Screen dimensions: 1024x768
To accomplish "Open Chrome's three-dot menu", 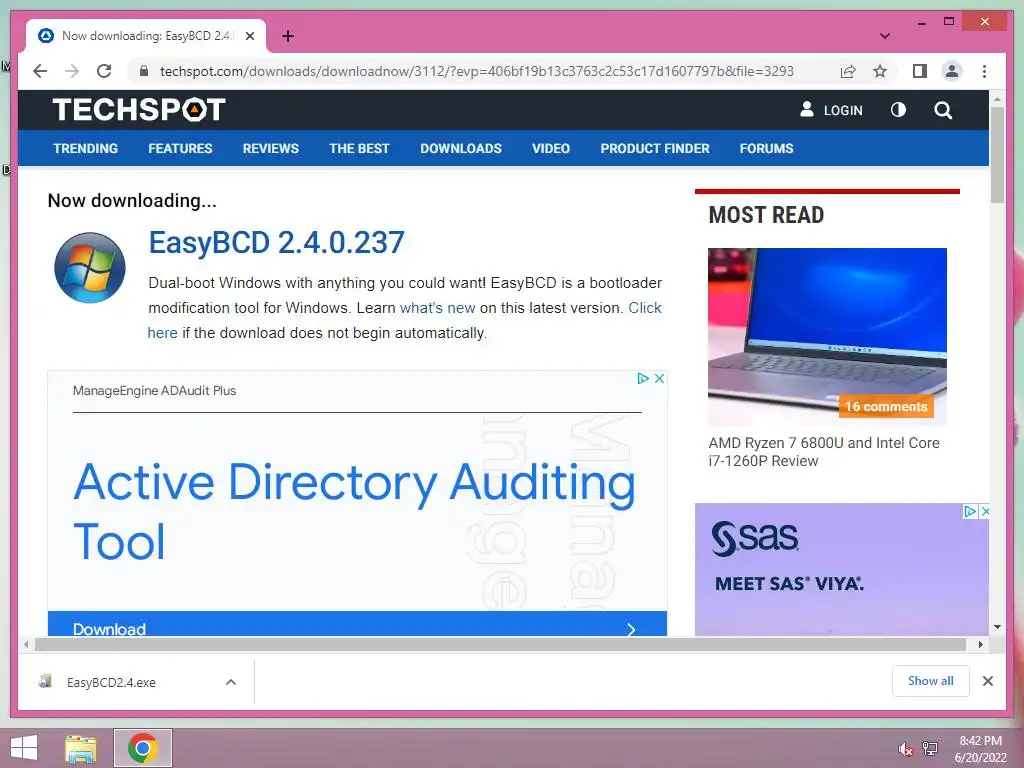I will click(984, 71).
